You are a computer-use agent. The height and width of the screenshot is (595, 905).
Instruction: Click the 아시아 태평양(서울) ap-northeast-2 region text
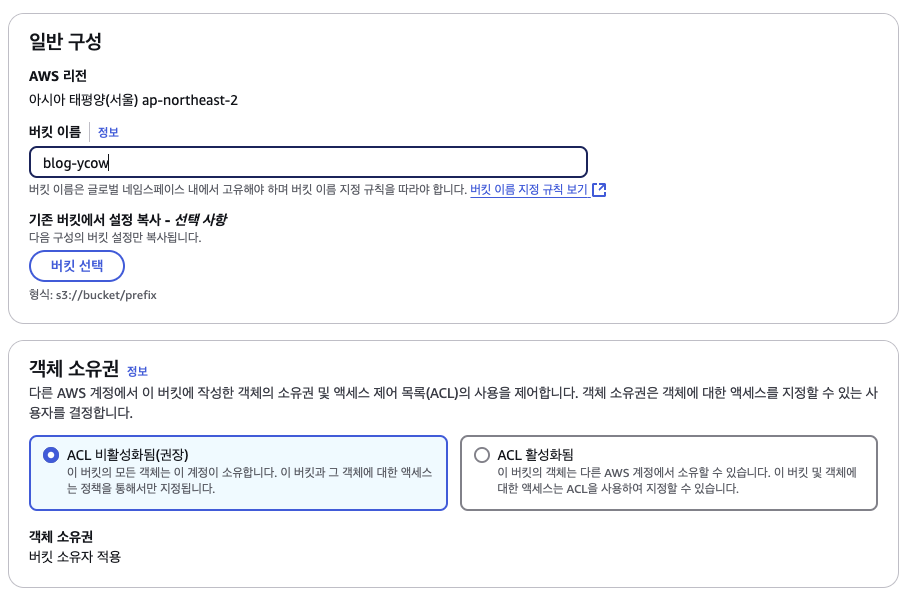(x=133, y=100)
